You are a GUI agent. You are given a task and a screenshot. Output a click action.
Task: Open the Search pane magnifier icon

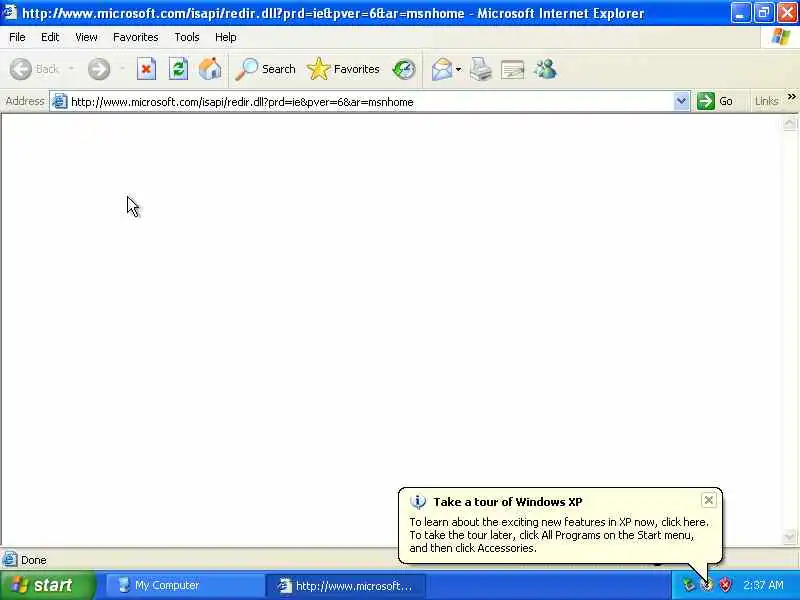point(246,69)
